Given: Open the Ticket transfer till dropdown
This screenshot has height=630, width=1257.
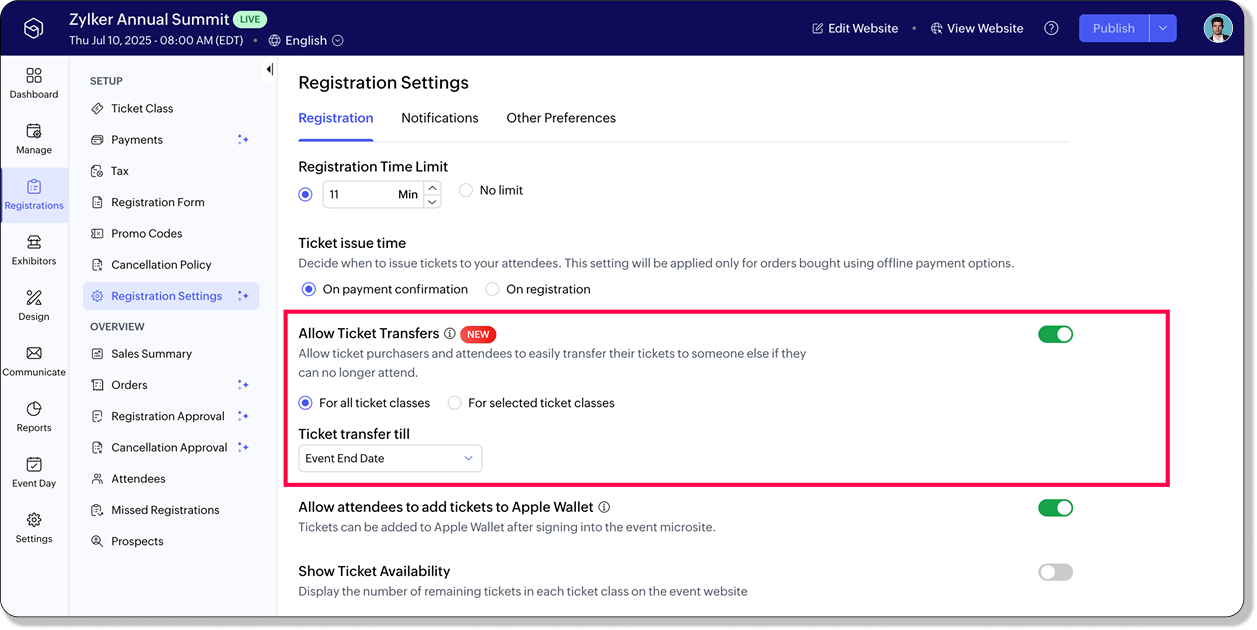Looking at the screenshot, I should 390,459.
